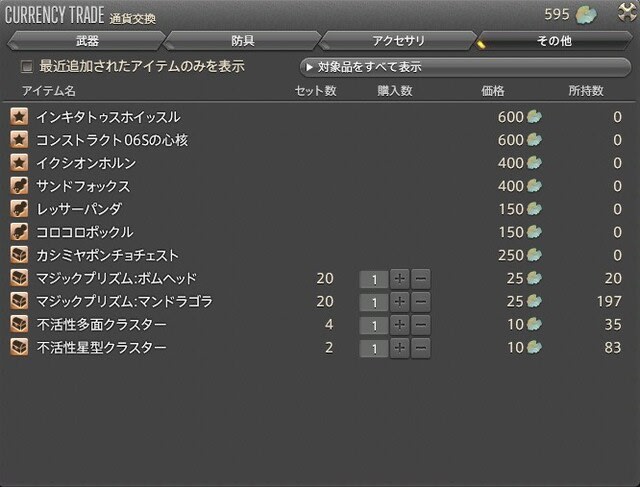Image resolution: width=640 pixels, height=487 pixels.
Task: Click the currency icon in カシミヤポンチョチェスト price
Action: 534,255
